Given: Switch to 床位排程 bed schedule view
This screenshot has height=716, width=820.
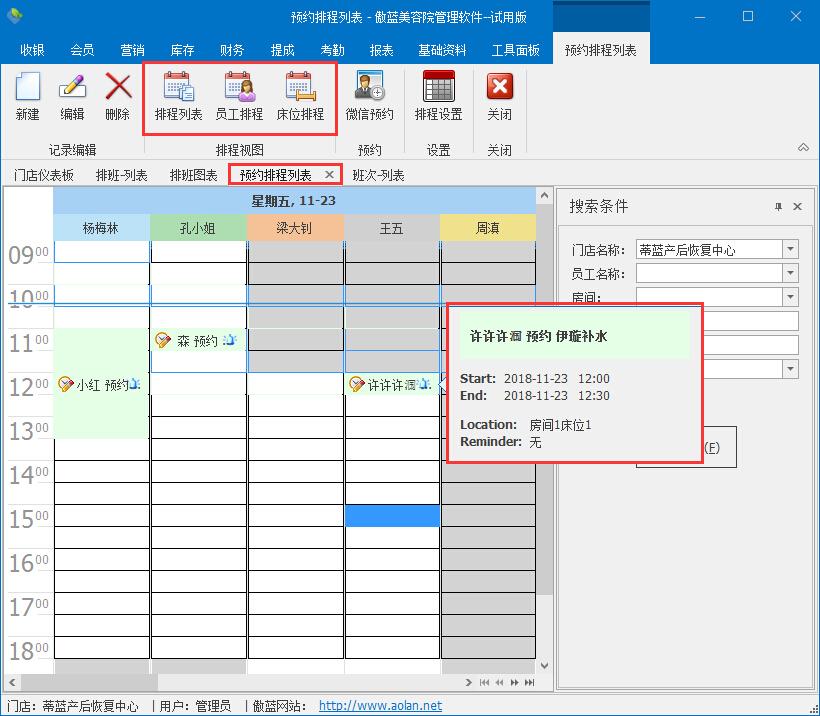Looking at the screenshot, I should 300,96.
